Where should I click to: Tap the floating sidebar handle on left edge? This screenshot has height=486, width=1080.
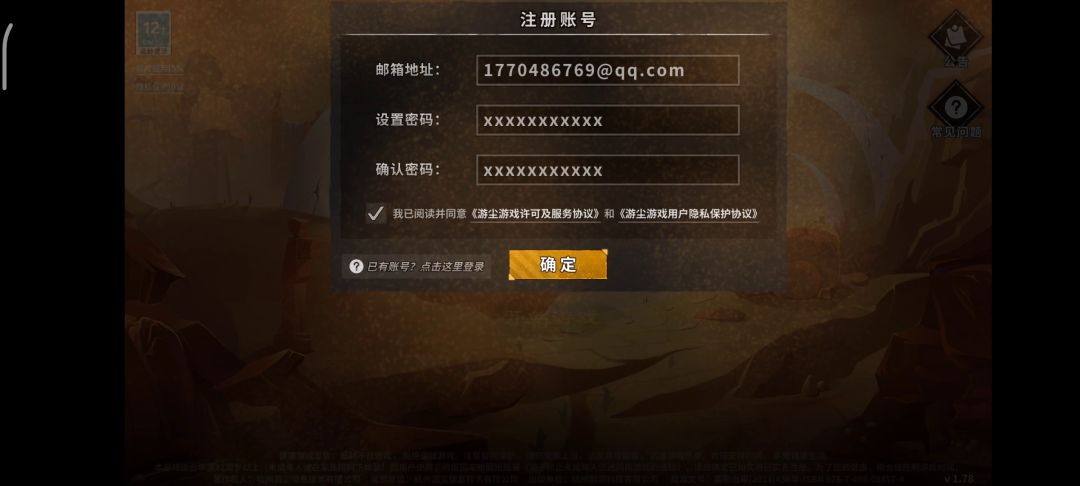7,56
